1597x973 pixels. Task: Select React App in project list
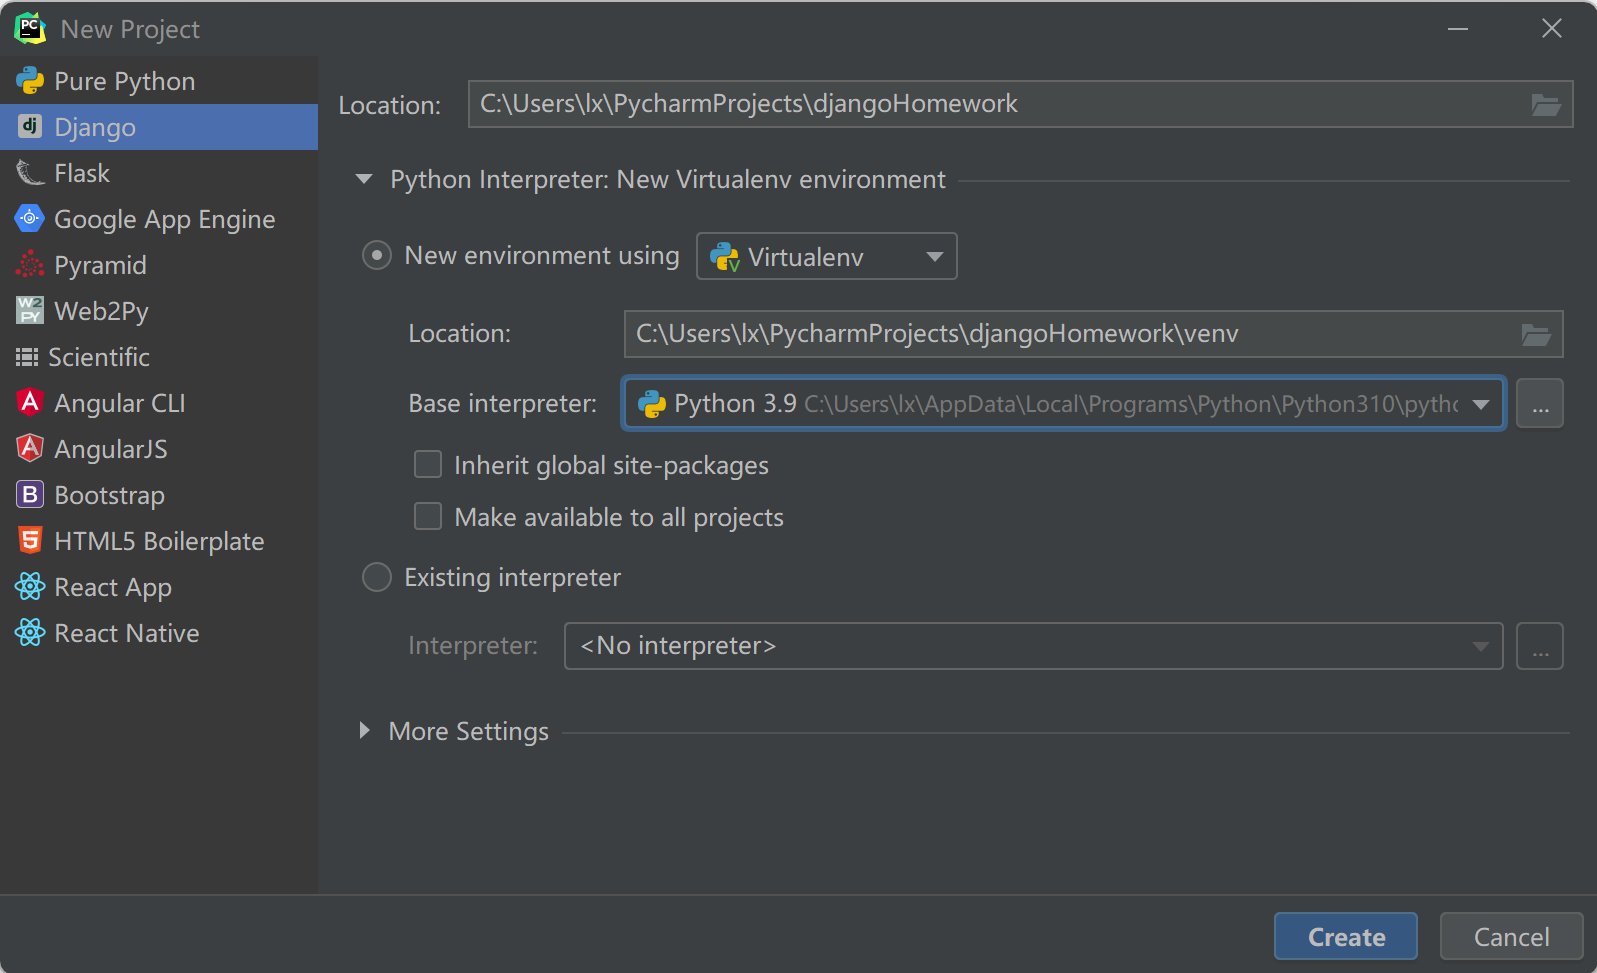tap(159, 587)
